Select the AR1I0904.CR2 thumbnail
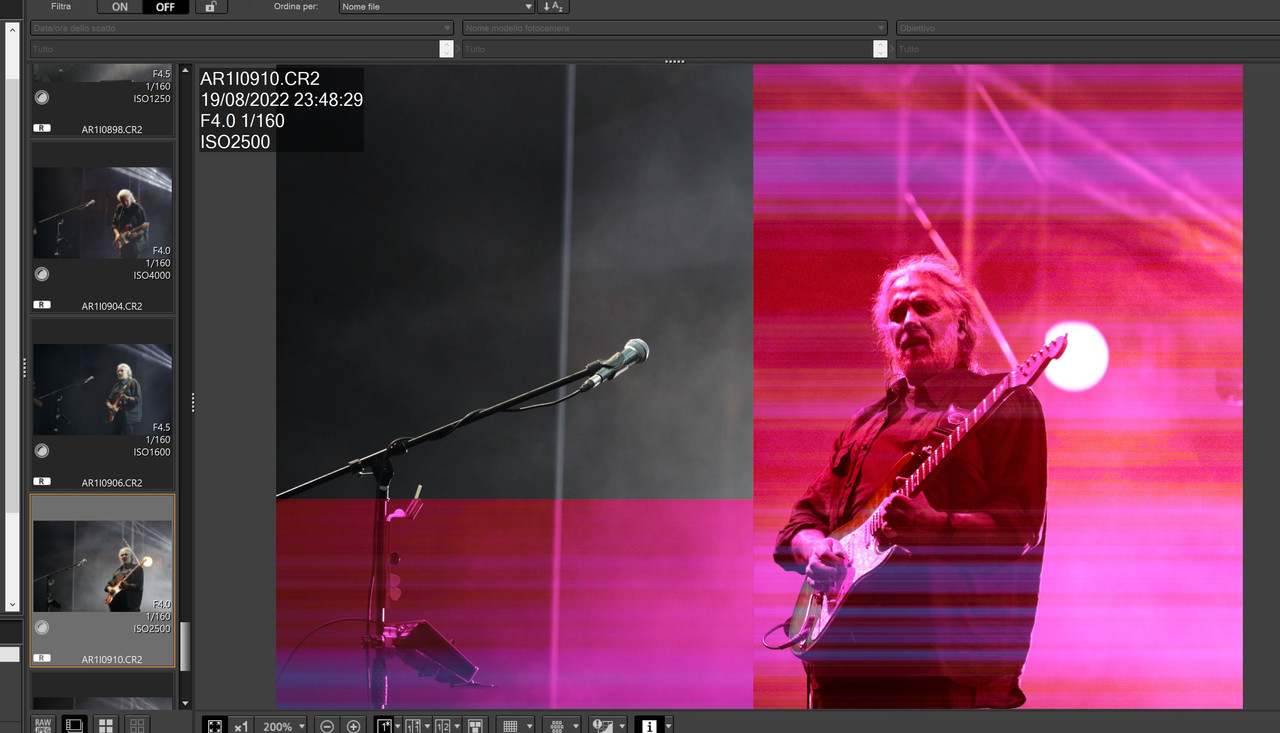1280x733 pixels. [102, 227]
